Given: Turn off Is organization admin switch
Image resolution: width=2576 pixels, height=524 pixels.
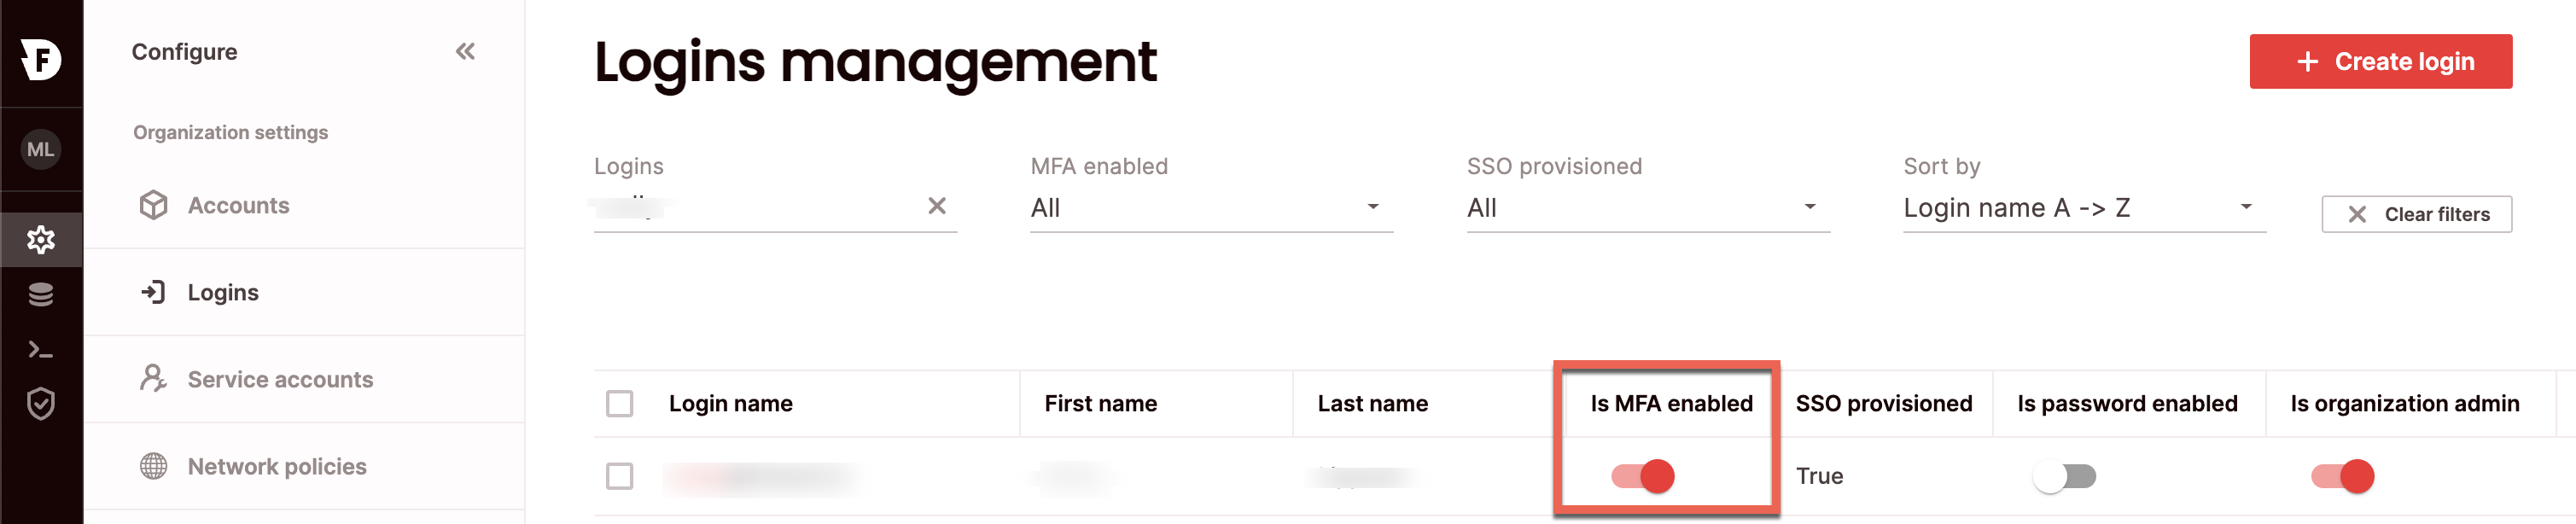Looking at the screenshot, I should pyautogui.click(x=2342, y=476).
